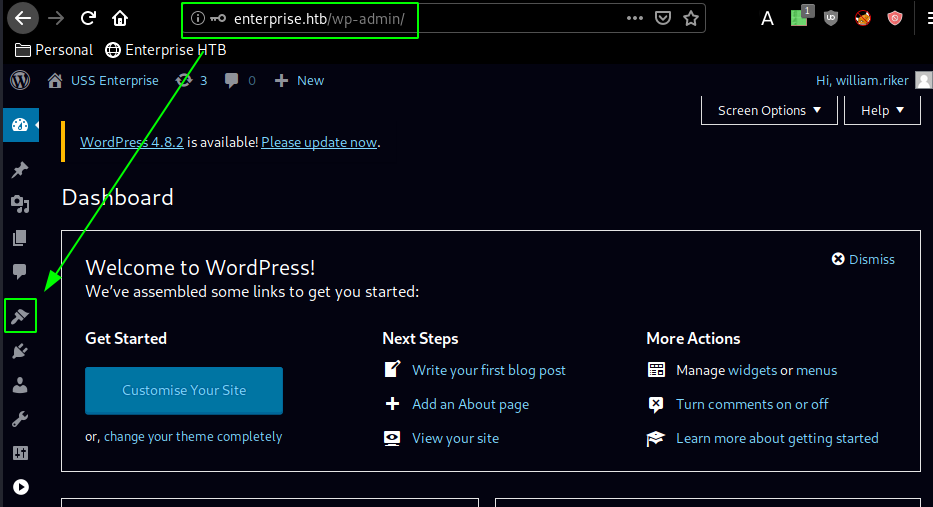Click Add an About page link

coord(470,404)
